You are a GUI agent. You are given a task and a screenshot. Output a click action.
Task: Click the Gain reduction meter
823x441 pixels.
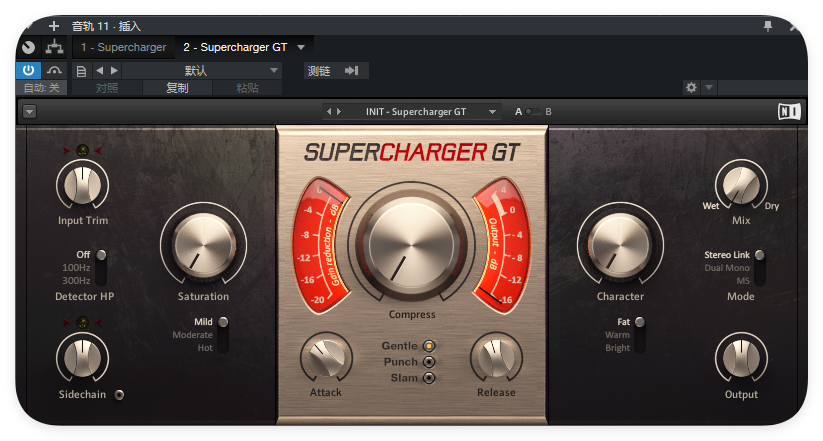[320, 245]
